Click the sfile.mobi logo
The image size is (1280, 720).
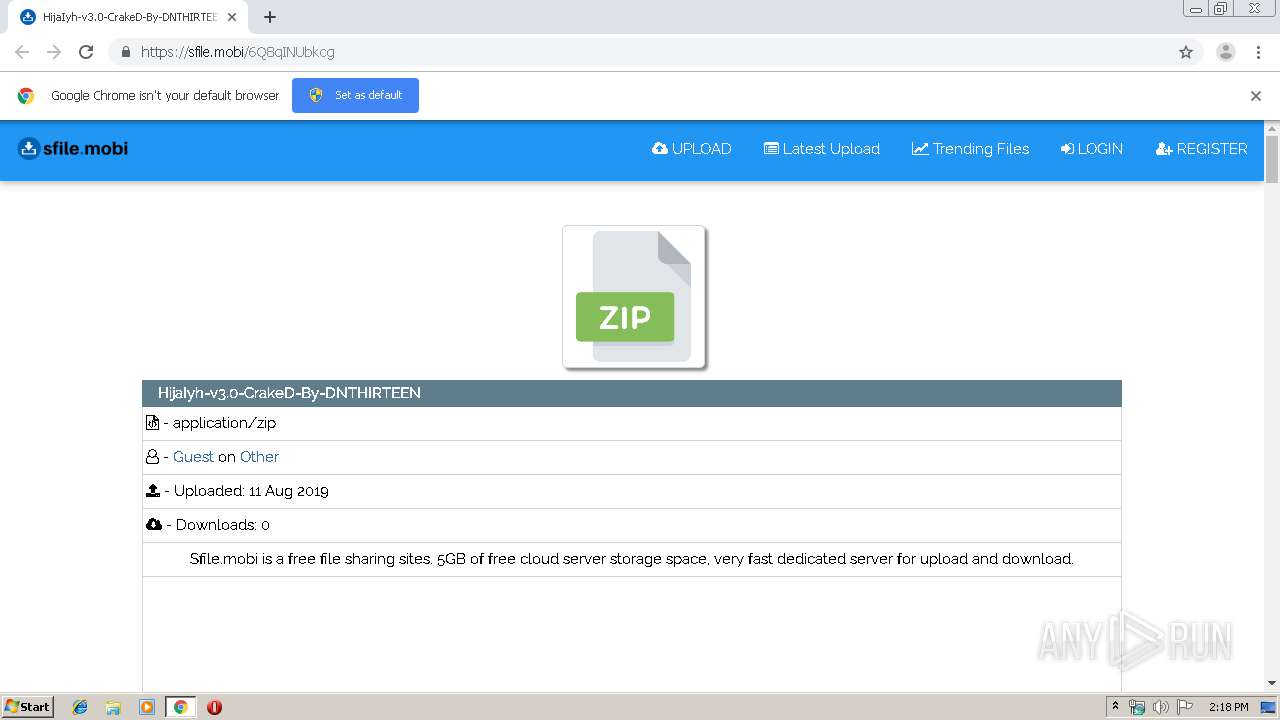coord(73,149)
